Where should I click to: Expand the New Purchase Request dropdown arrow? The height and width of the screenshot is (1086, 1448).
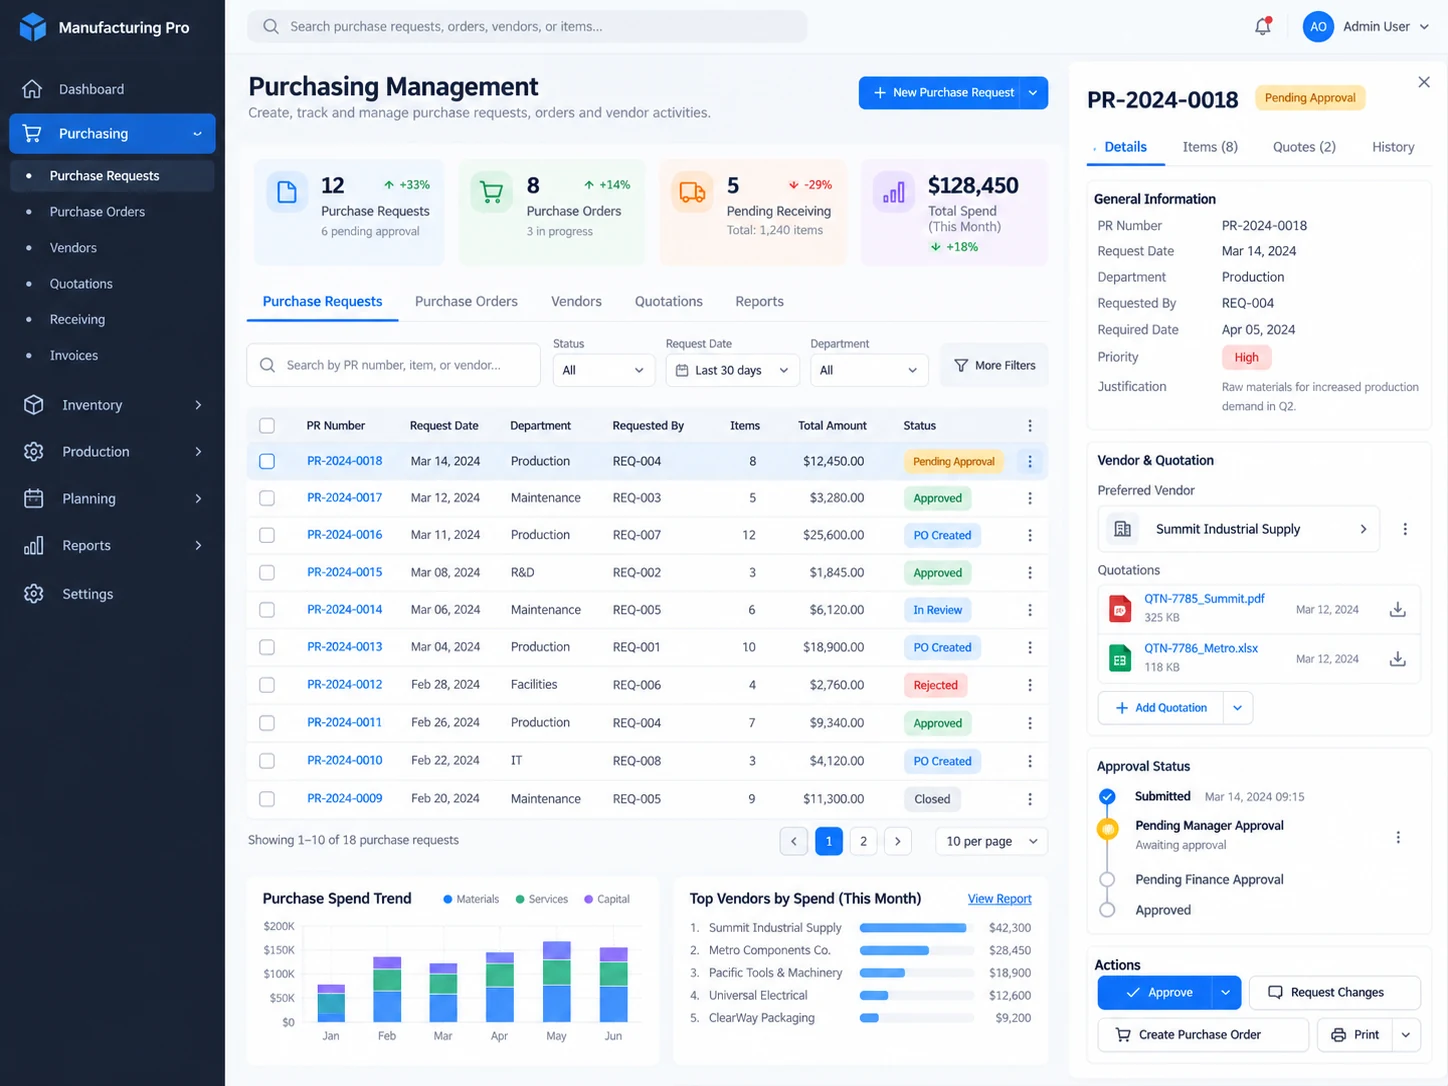pyautogui.click(x=1034, y=93)
